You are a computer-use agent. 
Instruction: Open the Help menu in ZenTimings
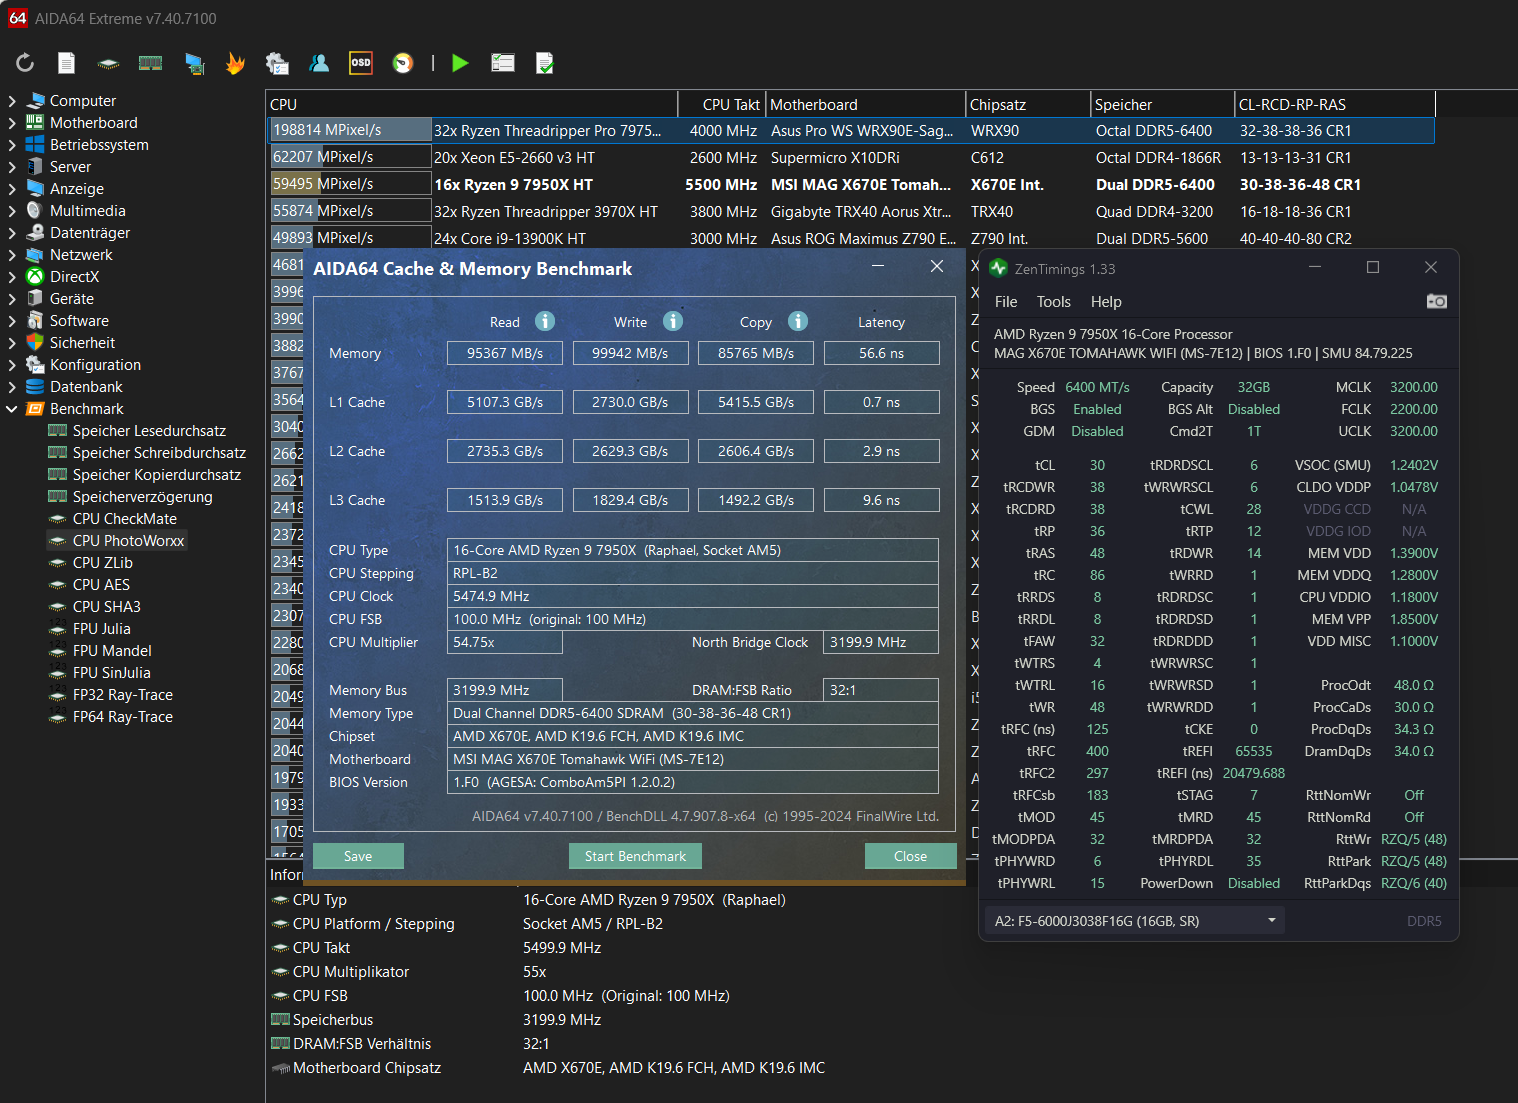[x=1106, y=302]
